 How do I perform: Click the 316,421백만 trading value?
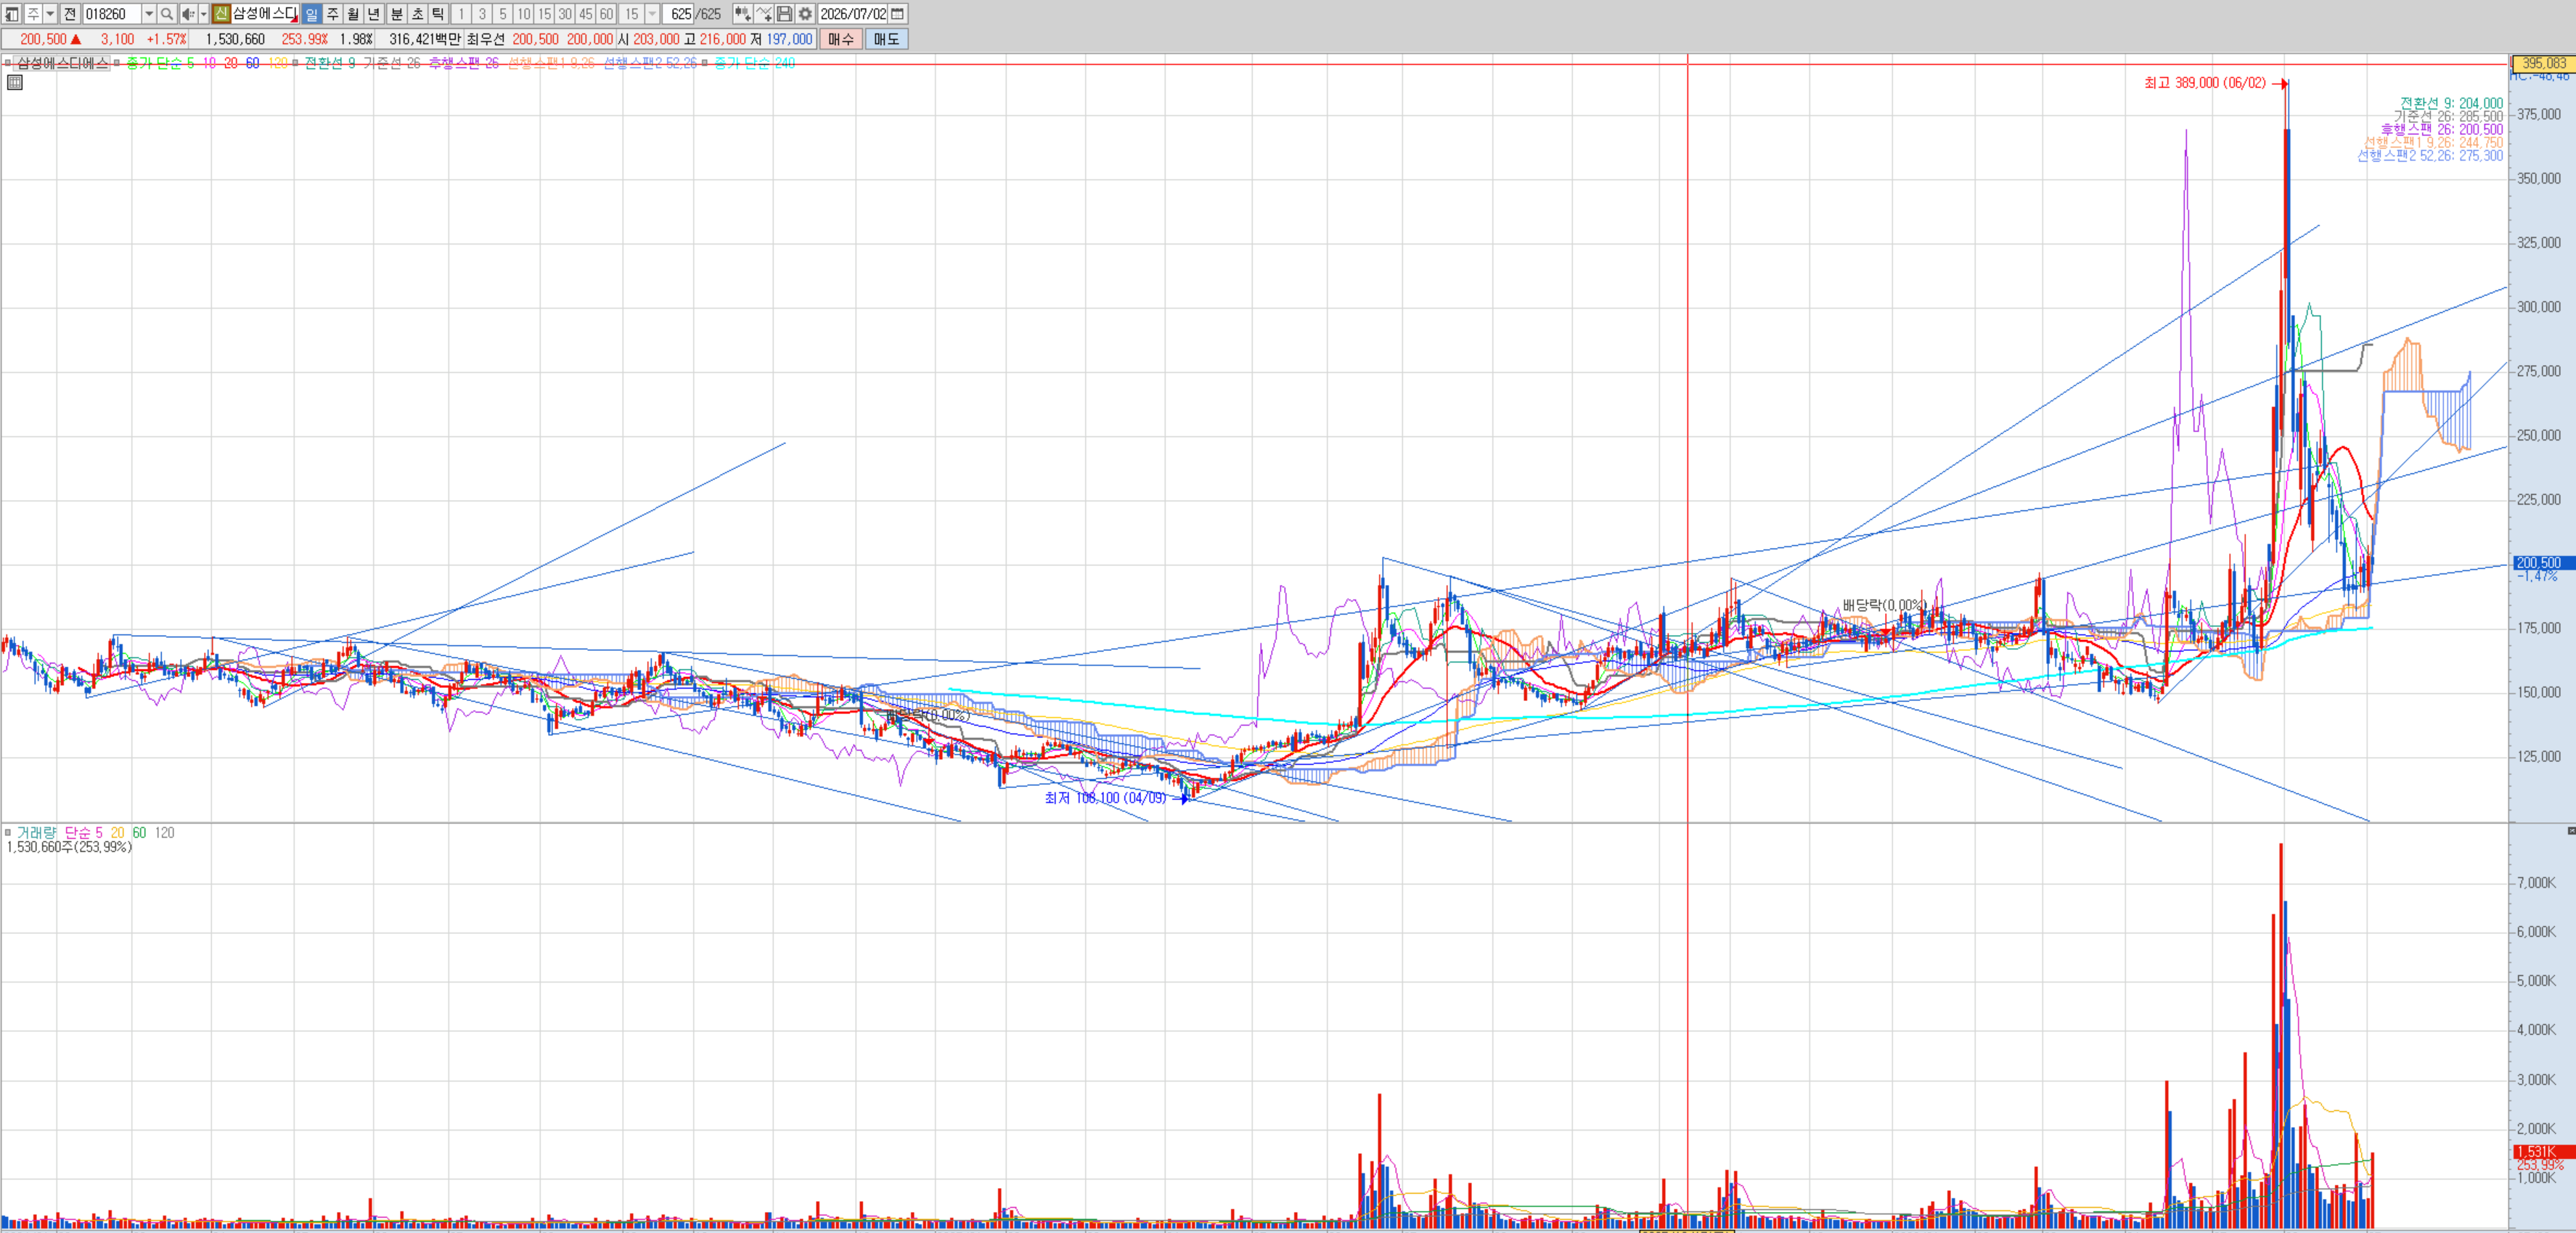coord(425,39)
